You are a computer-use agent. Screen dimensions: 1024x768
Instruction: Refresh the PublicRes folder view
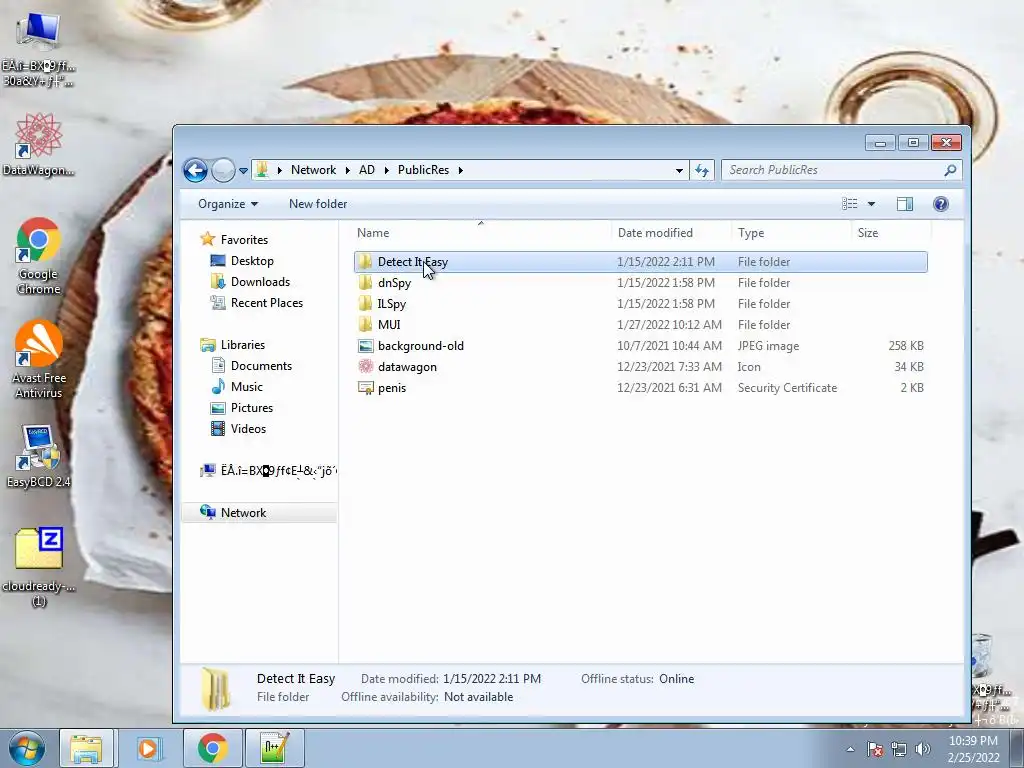click(702, 170)
